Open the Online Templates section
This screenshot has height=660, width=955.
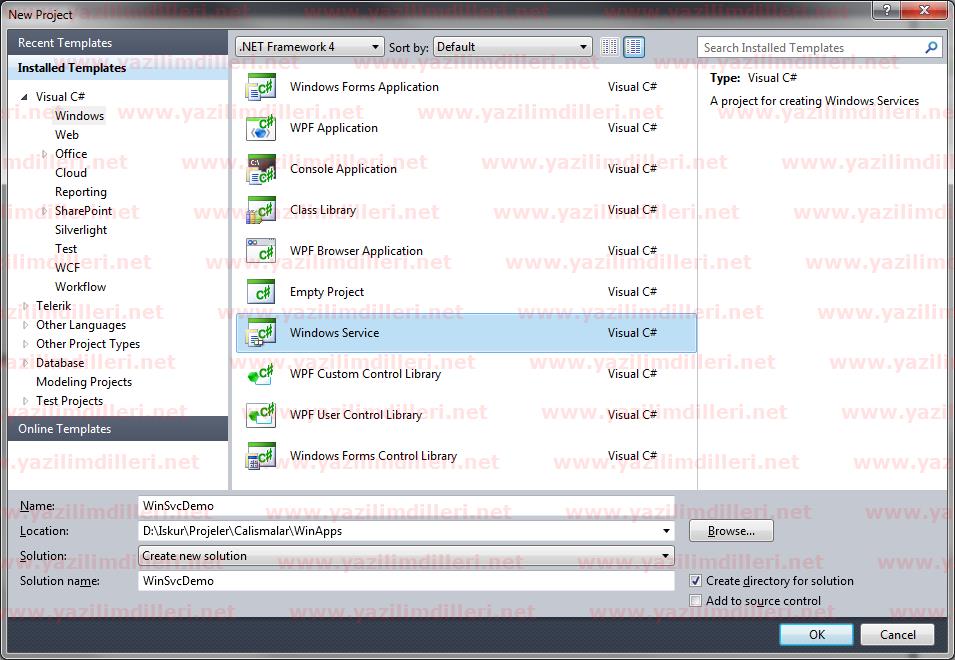tap(118, 429)
